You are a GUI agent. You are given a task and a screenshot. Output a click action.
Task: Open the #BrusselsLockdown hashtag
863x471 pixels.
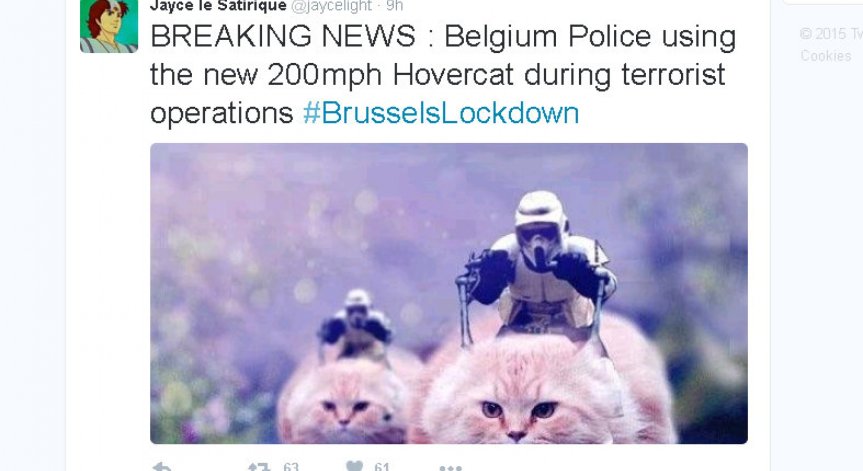coord(441,113)
